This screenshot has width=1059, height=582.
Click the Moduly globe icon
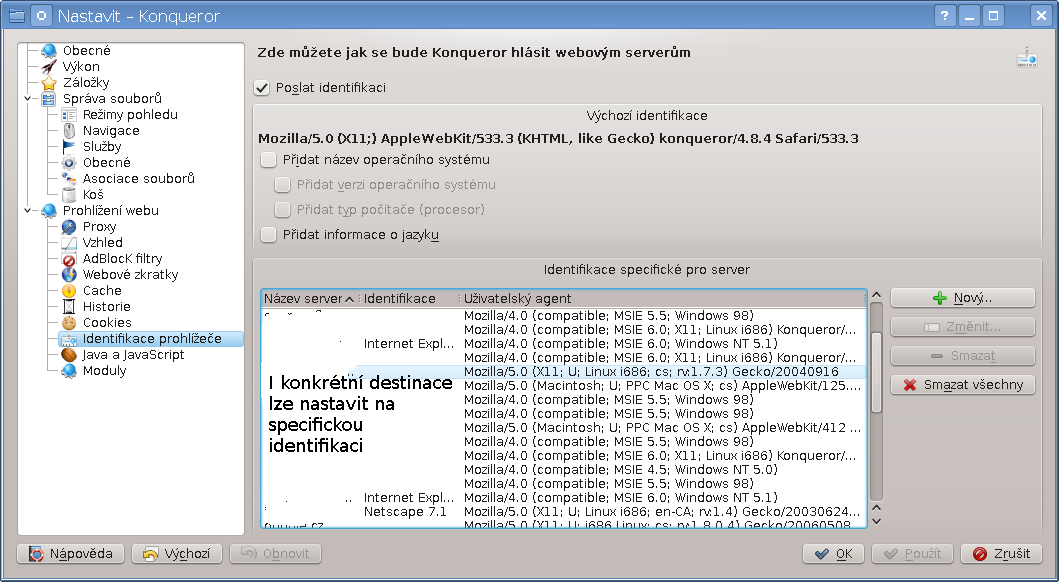coord(69,371)
